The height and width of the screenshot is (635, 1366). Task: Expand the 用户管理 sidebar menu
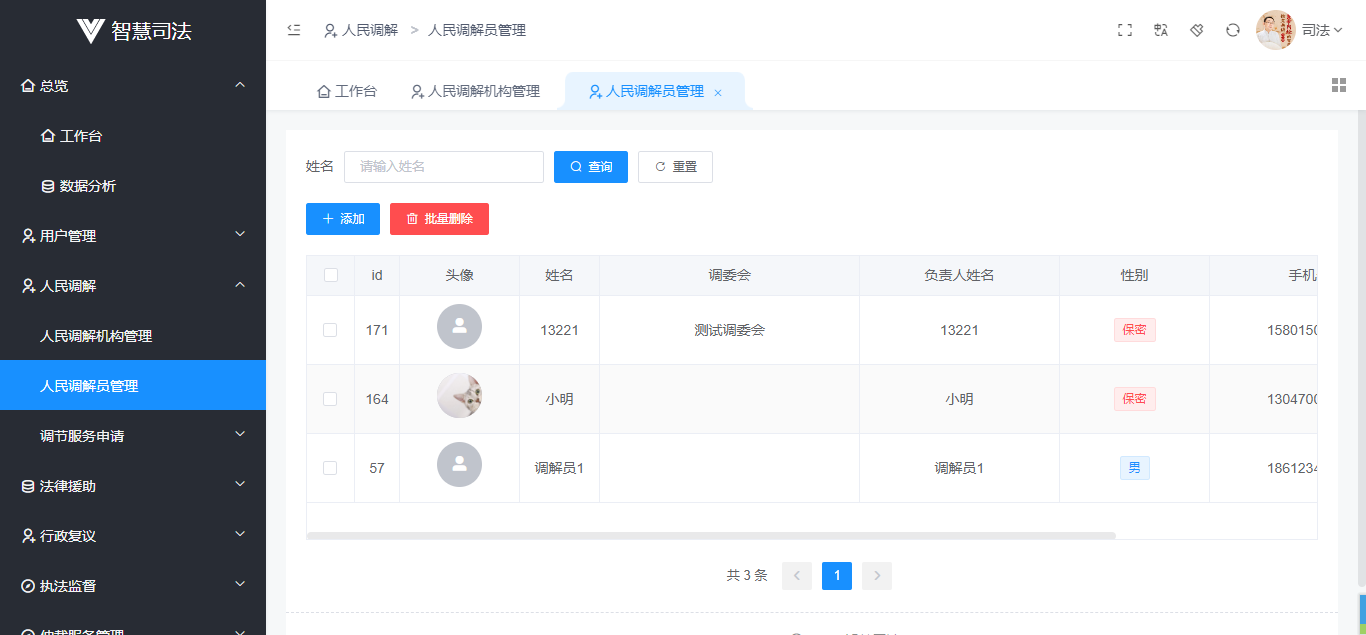click(133, 236)
